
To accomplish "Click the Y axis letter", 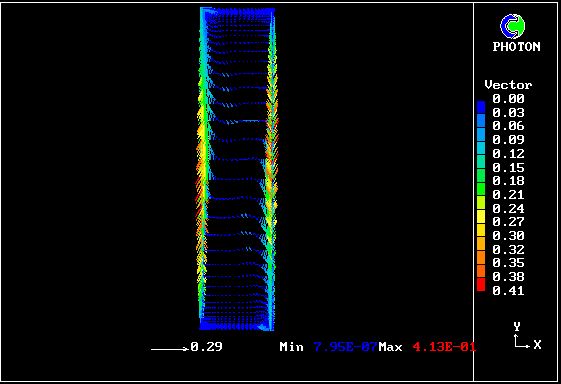I will point(517,326).
